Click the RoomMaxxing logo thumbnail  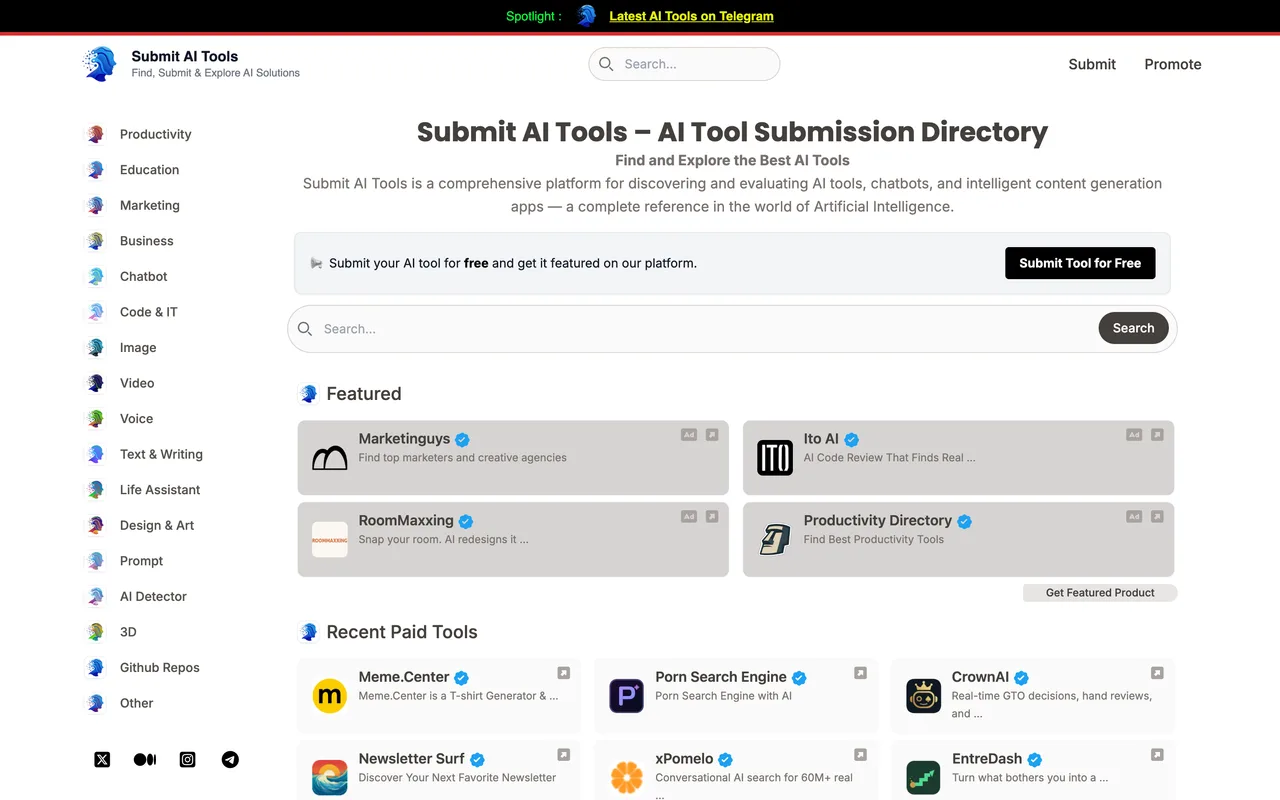tap(330, 540)
